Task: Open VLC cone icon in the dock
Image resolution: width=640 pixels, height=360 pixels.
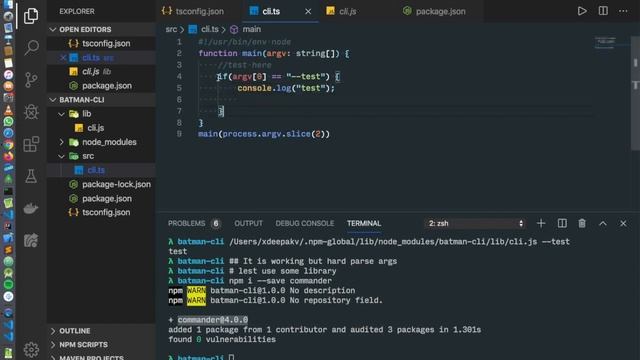Action: click(8, 110)
